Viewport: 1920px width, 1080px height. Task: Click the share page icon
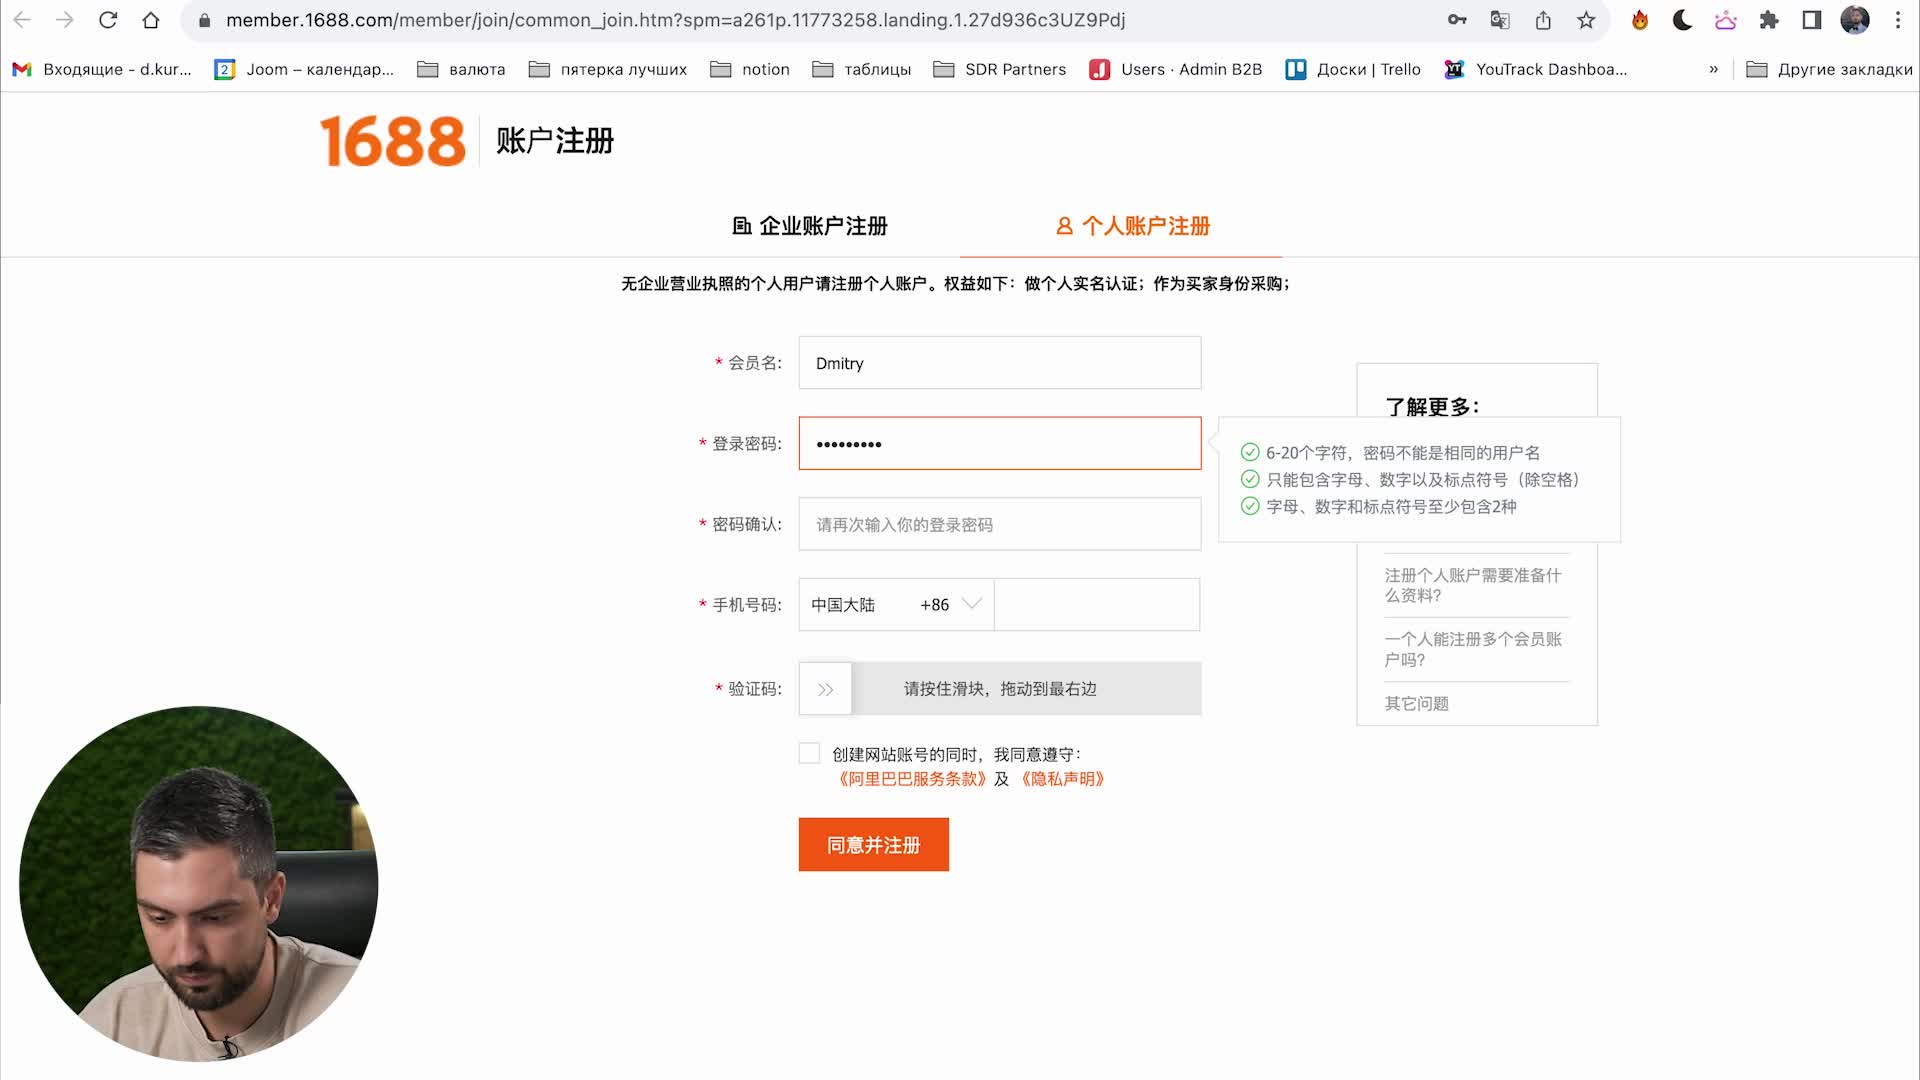click(1543, 20)
